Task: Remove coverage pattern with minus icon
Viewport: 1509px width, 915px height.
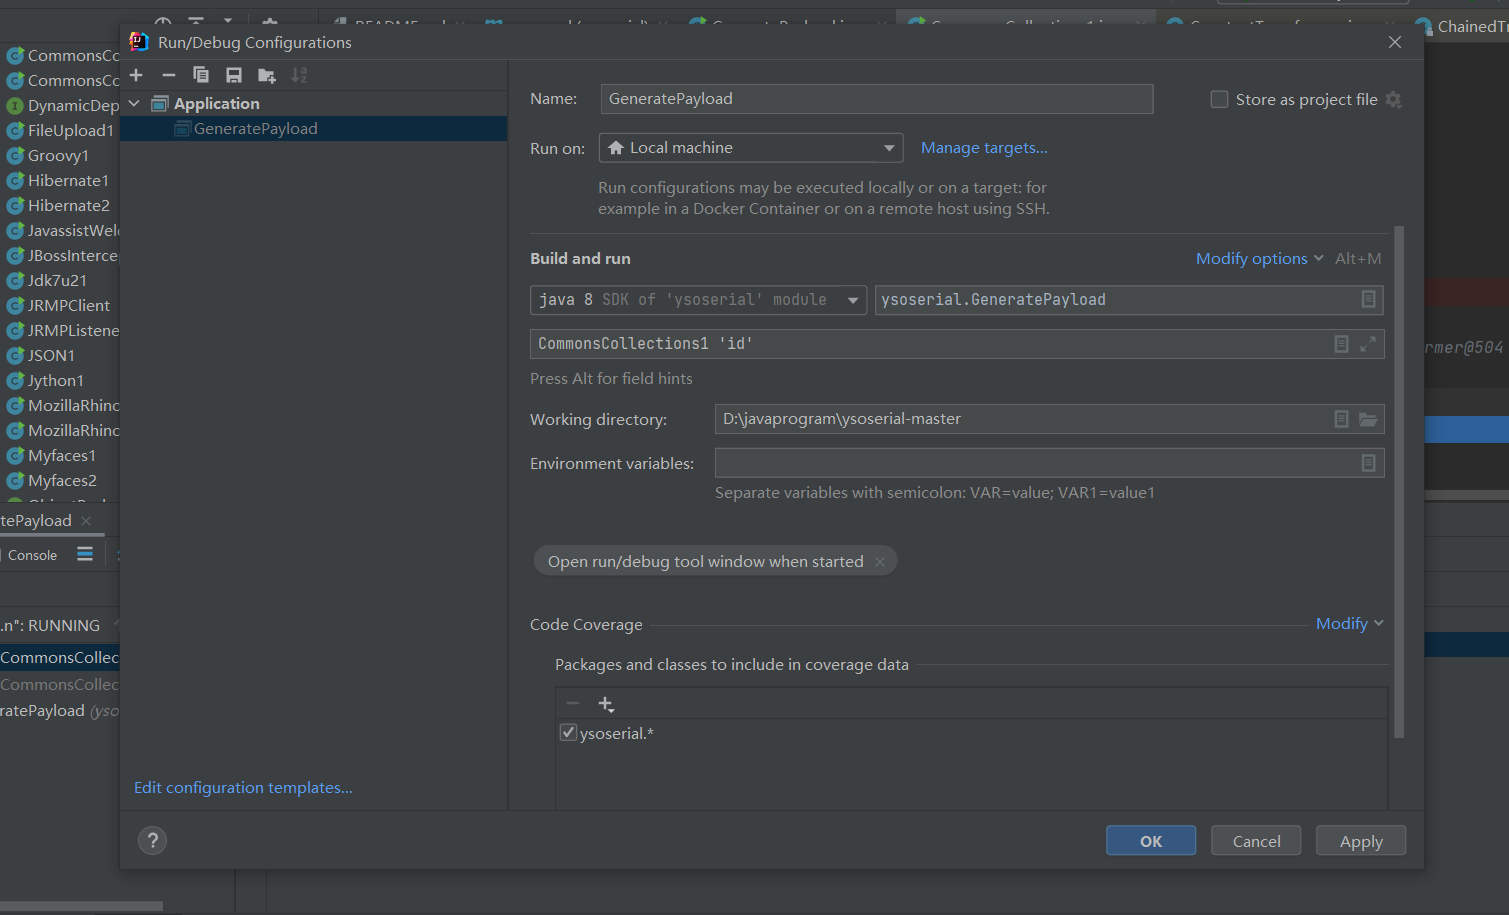Action: click(x=573, y=704)
